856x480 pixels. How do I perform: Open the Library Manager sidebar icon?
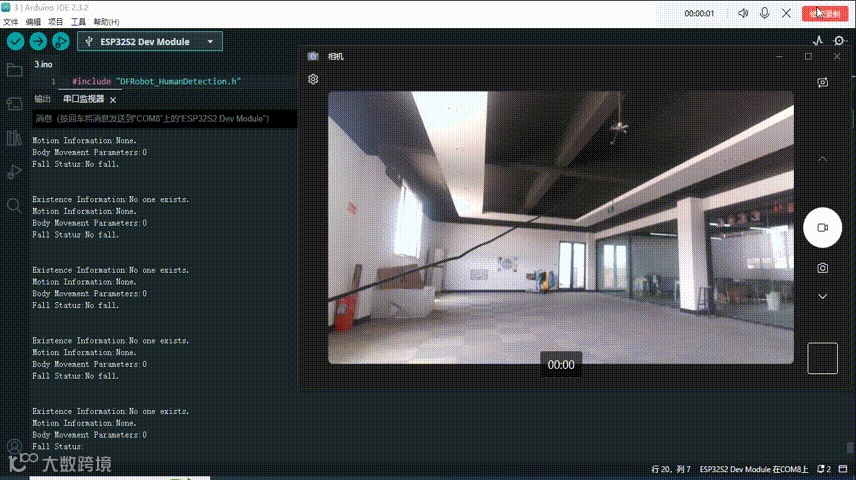pyautogui.click(x=14, y=138)
